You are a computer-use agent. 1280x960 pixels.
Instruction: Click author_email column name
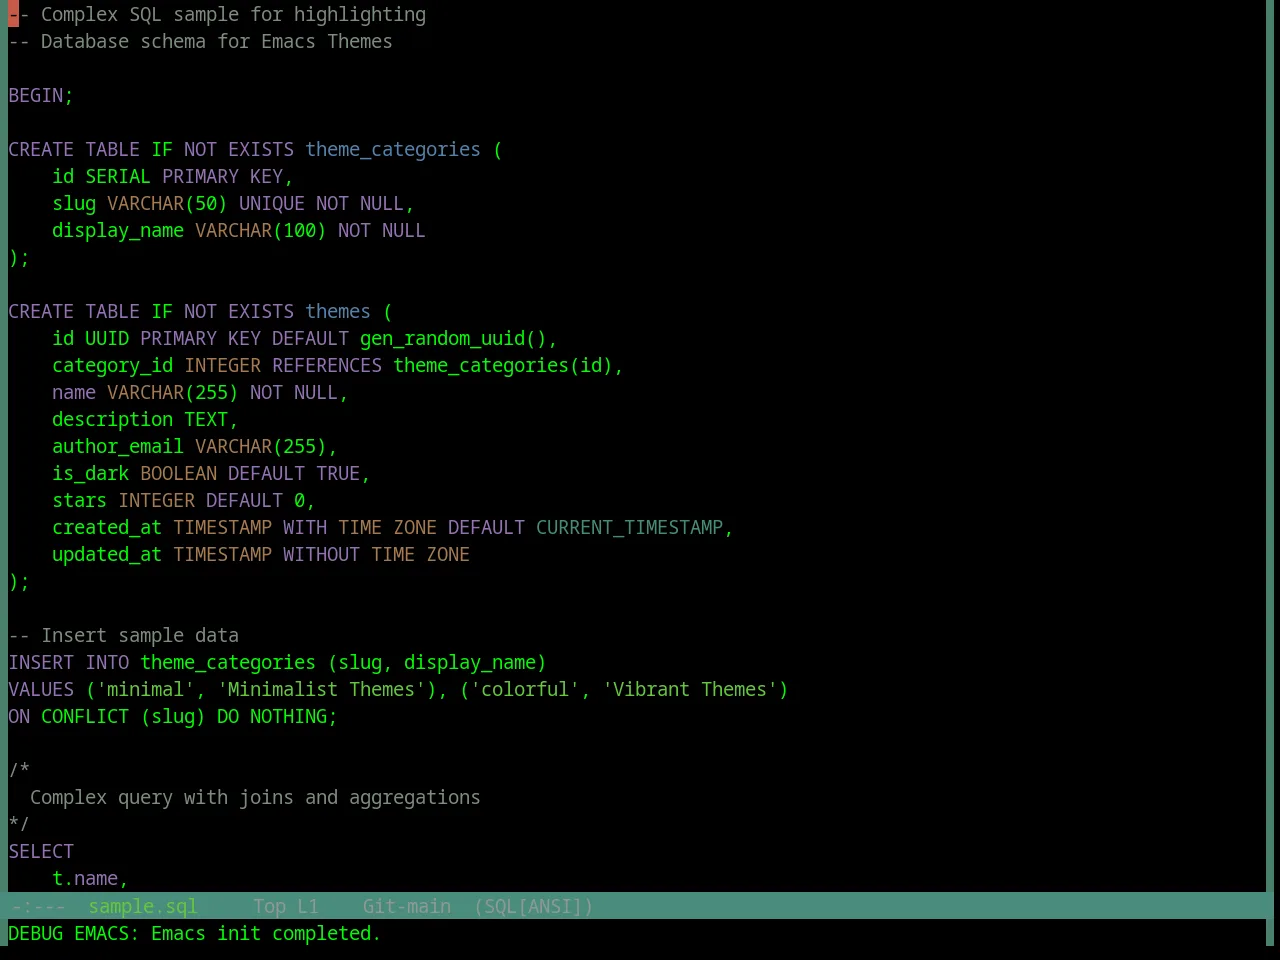tap(118, 447)
